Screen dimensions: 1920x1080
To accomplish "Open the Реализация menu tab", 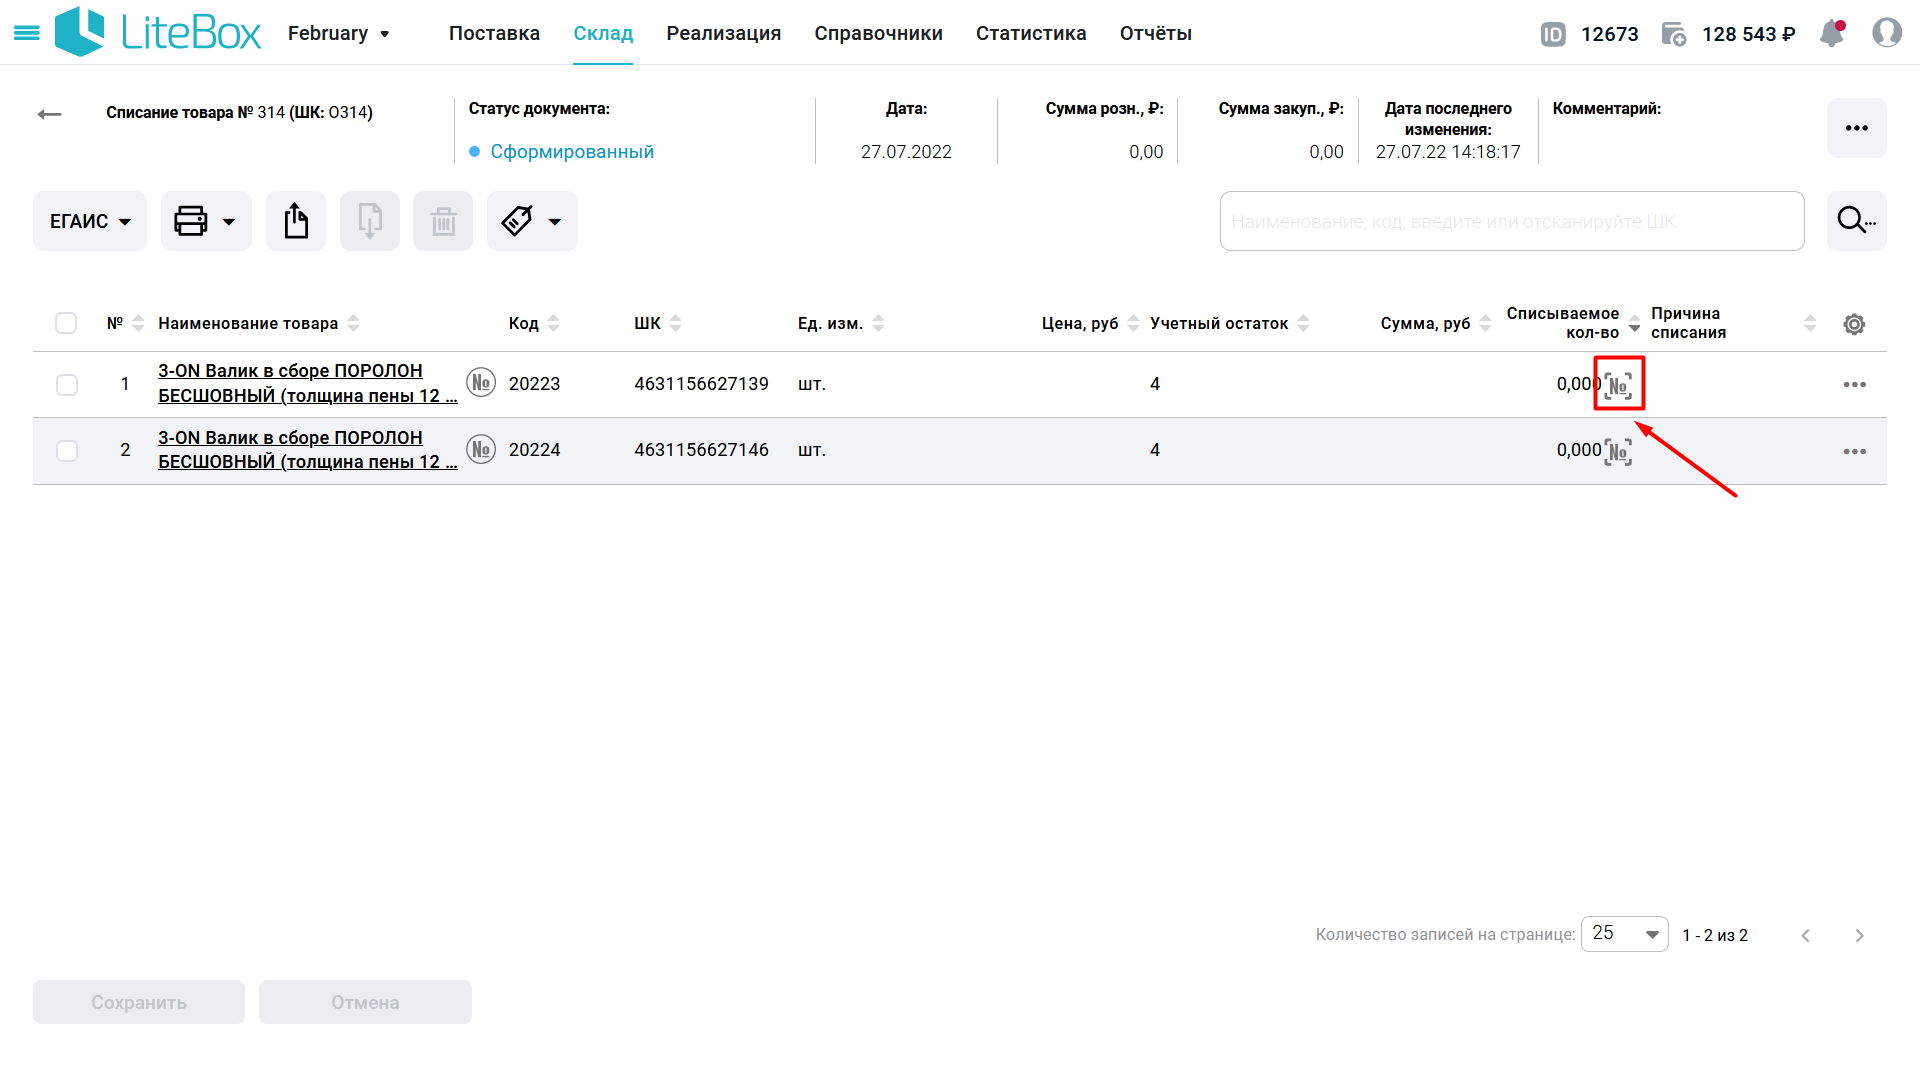I will [x=723, y=33].
